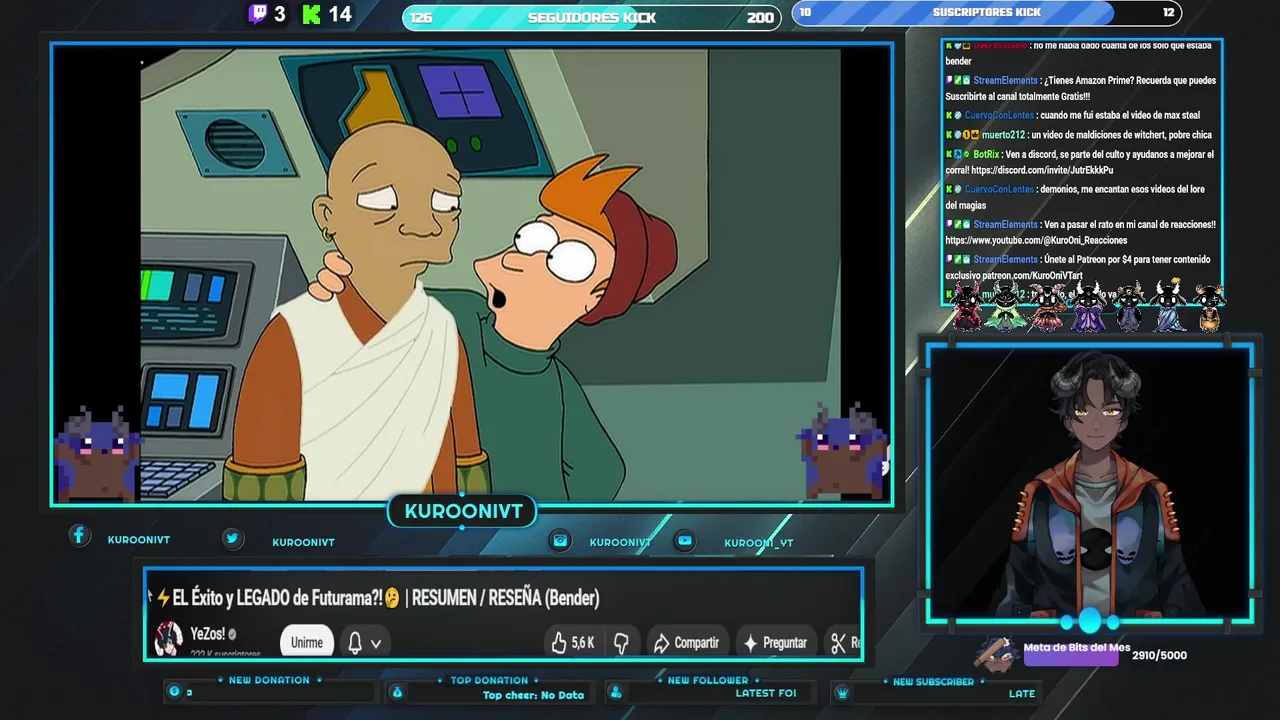Click the 'LATEST FOI' follower text
The width and height of the screenshot is (1280, 720).
tap(766, 693)
